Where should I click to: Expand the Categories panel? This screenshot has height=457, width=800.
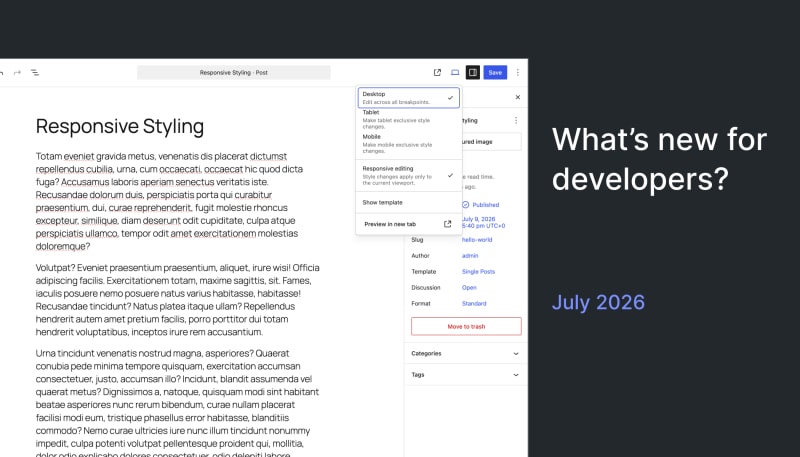coord(466,353)
